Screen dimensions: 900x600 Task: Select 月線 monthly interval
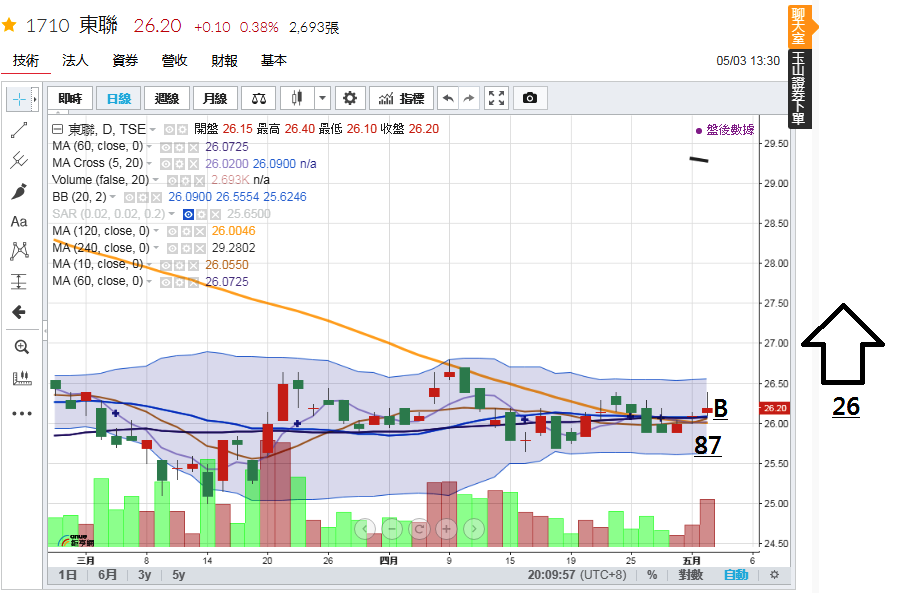(x=215, y=98)
